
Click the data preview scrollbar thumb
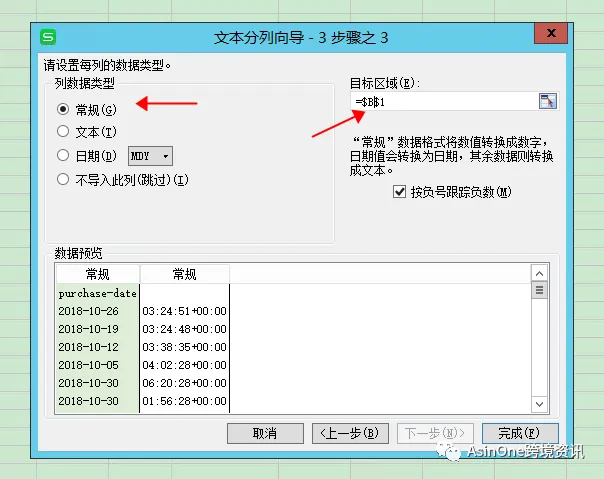[539, 290]
